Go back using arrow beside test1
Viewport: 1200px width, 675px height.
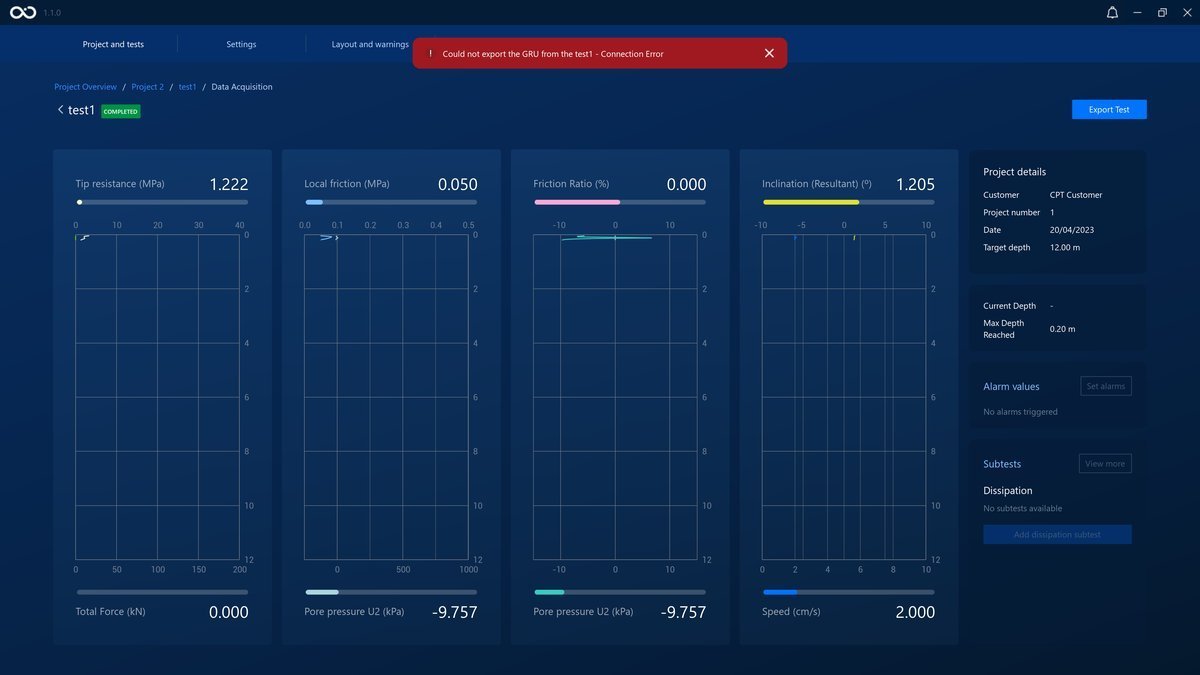tap(60, 110)
